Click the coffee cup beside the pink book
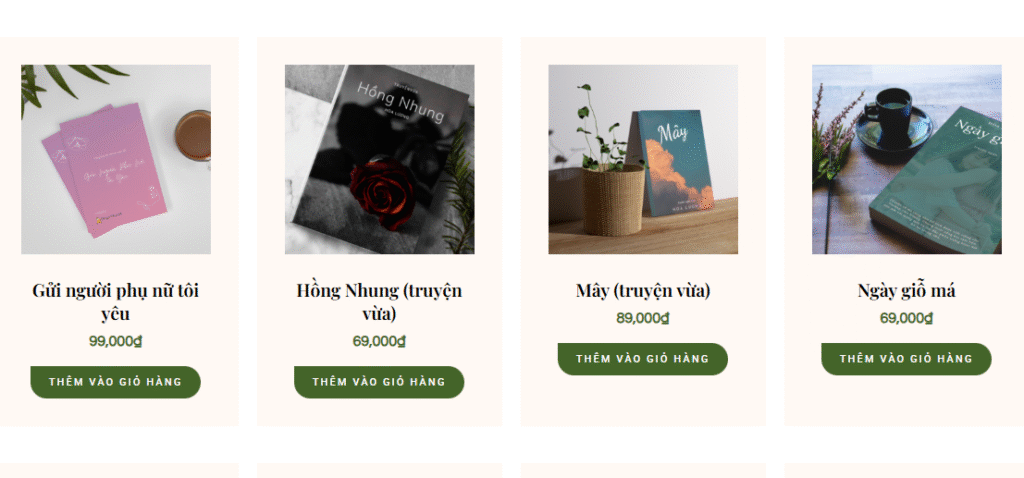1024x478 pixels. (x=193, y=135)
